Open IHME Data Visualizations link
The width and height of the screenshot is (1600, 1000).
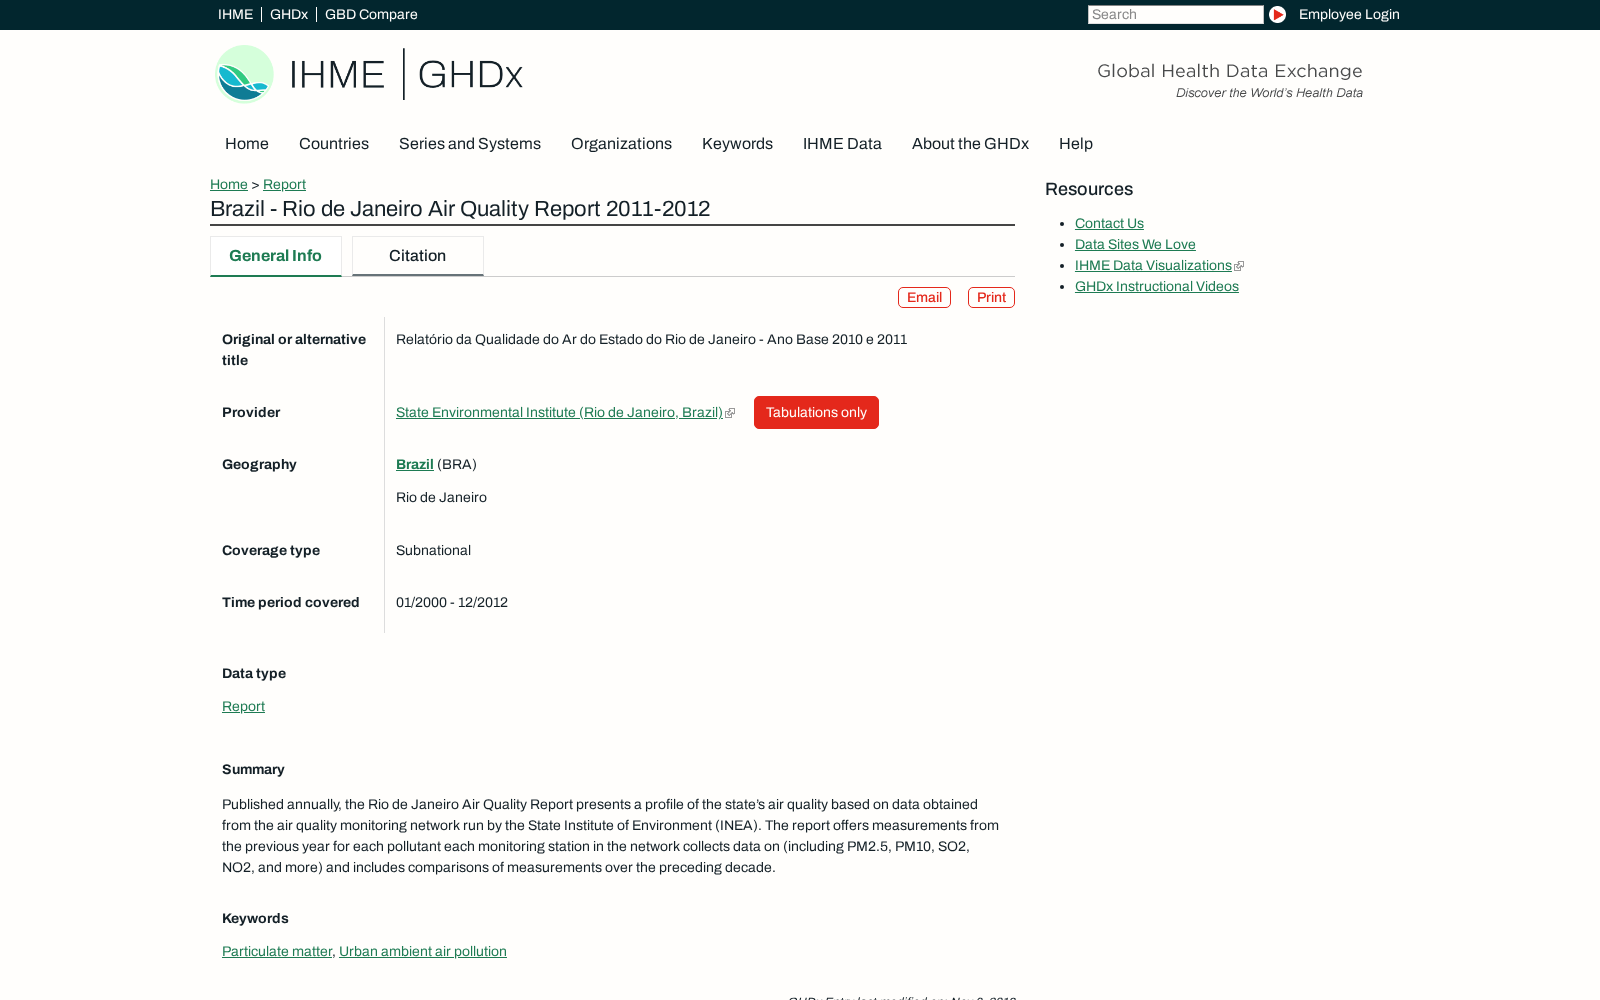1153,265
